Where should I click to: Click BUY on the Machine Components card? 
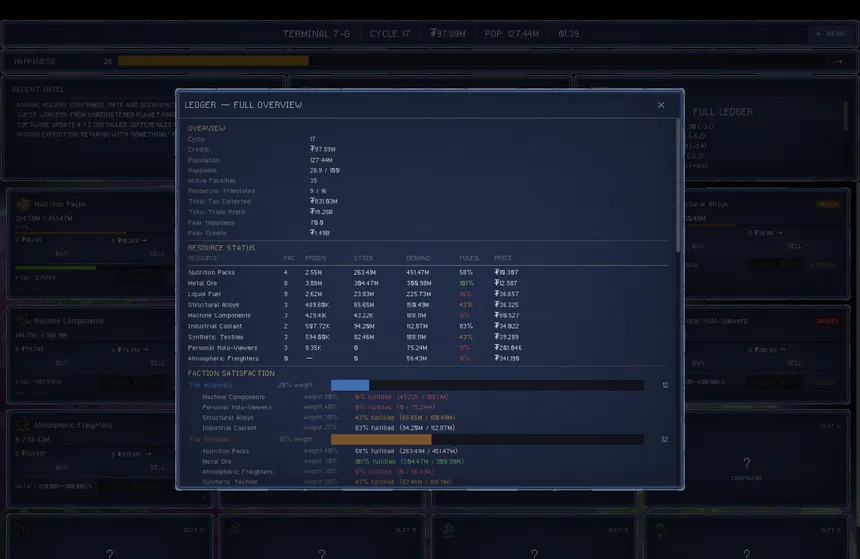pos(61,363)
